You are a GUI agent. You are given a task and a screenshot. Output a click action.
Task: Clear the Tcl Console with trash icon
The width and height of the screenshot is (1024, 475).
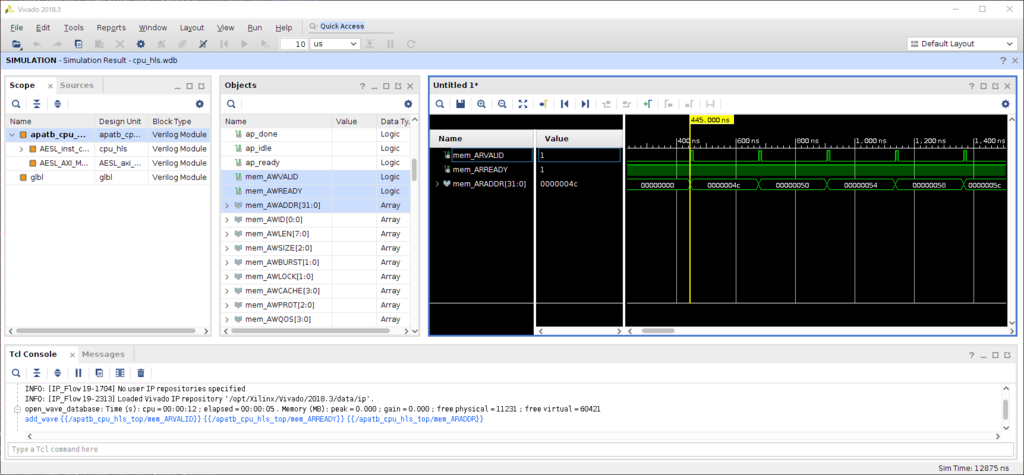point(141,373)
